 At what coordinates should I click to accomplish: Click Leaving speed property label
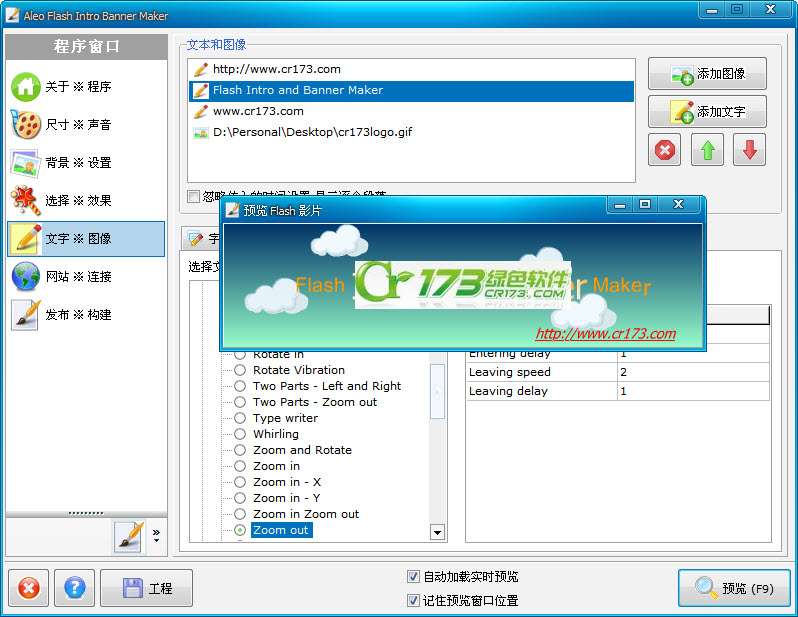[509, 372]
